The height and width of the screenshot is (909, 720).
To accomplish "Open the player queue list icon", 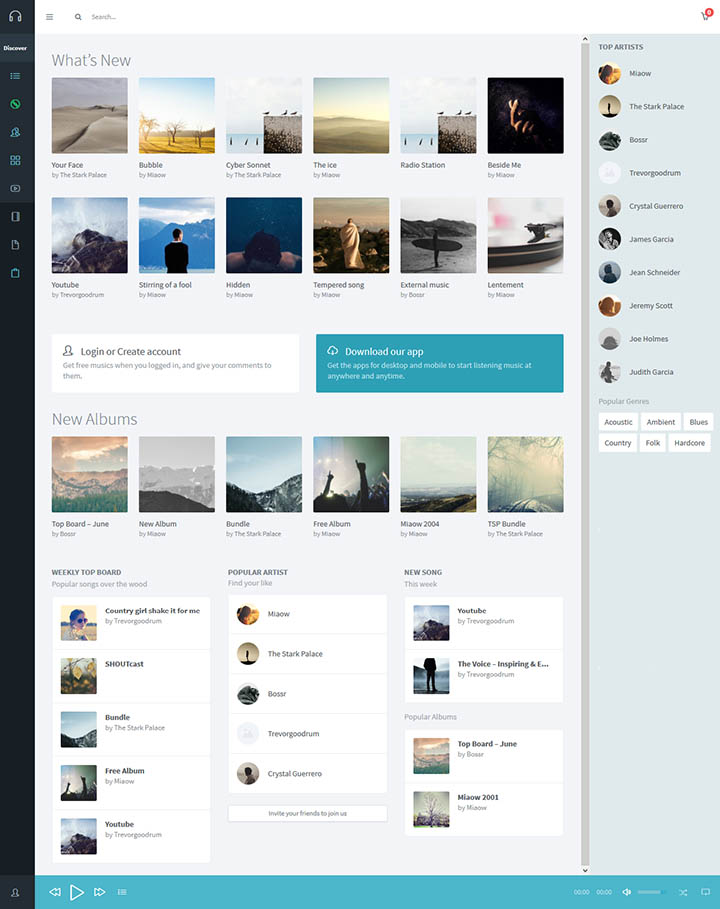I will tap(122, 892).
